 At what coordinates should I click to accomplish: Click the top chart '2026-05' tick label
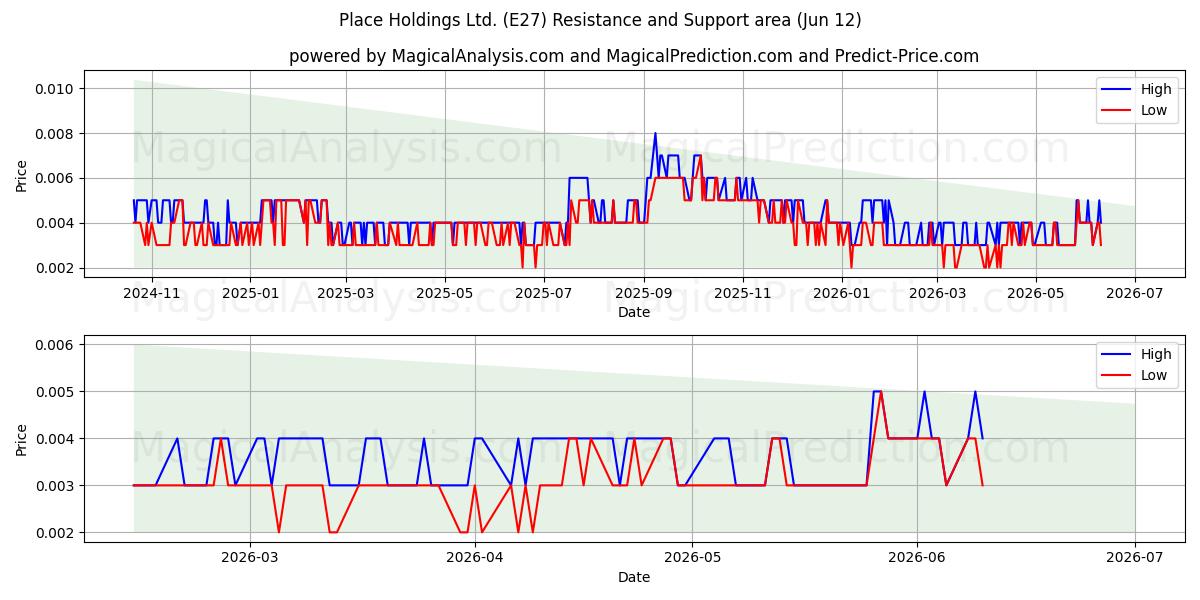click(x=1036, y=293)
